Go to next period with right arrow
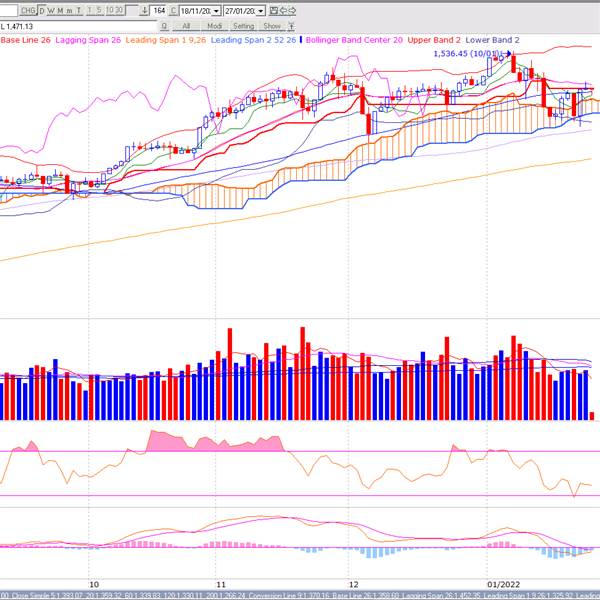The width and height of the screenshot is (600, 600). click(292, 10)
